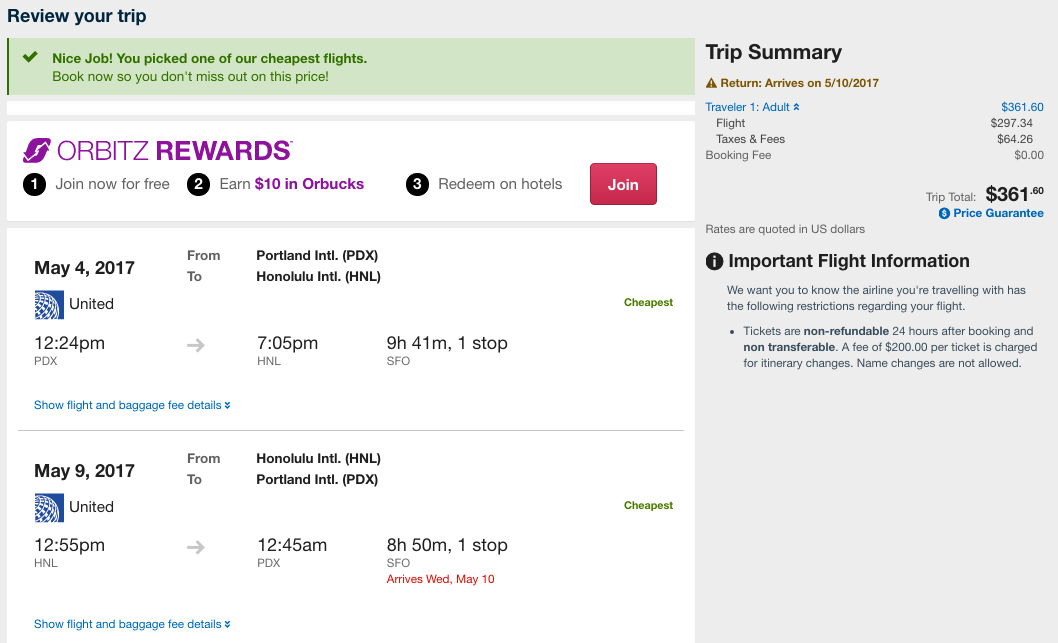Click the Cheapest label on May 4 flight

tap(648, 302)
